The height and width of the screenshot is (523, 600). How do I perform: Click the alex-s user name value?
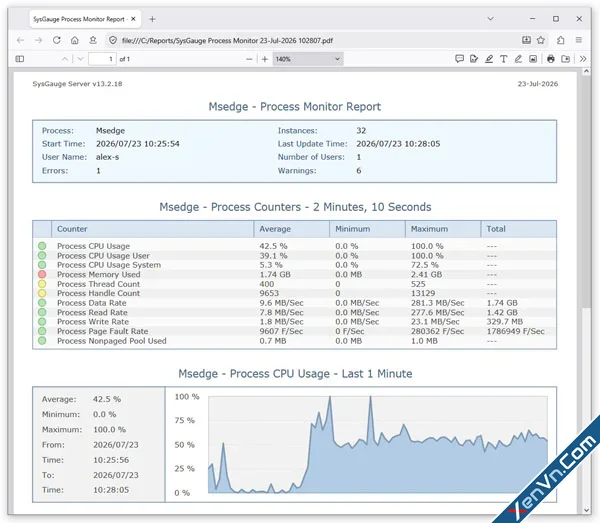click(108, 157)
